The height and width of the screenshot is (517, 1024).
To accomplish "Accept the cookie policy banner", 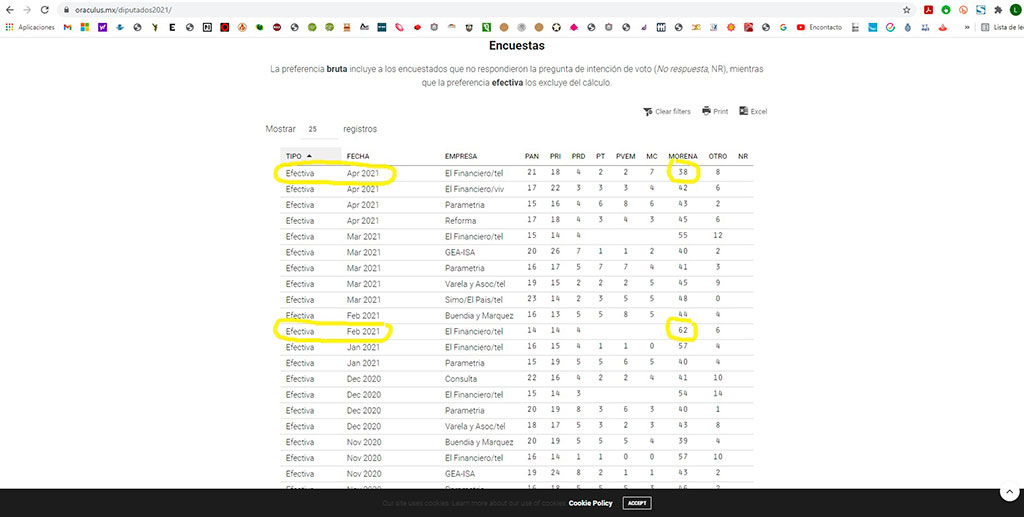I will click(x=637, y=503).
